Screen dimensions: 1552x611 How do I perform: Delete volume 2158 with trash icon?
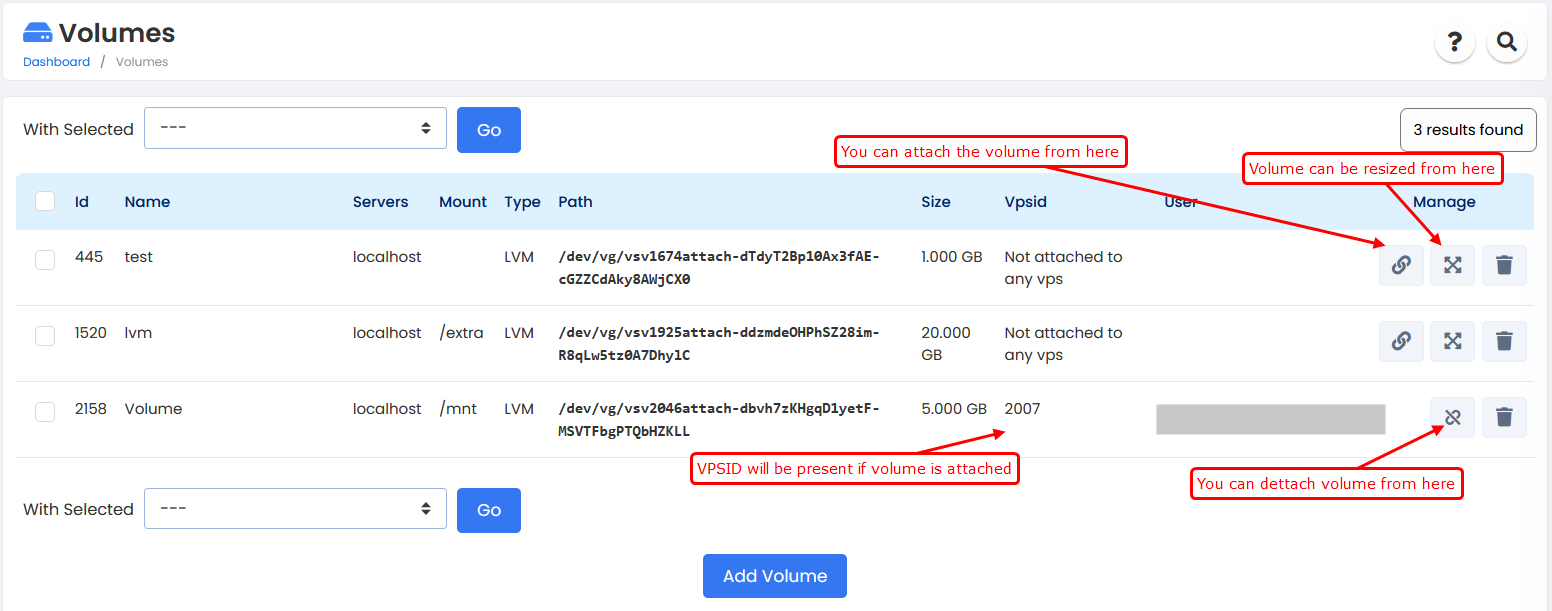pyautogui.click(x=1503, y=417)
